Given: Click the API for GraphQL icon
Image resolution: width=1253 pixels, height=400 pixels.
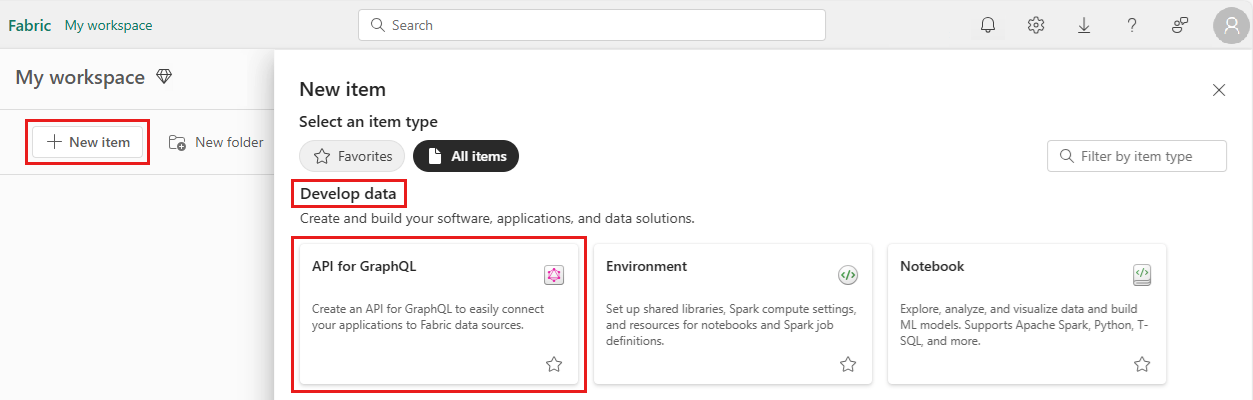Looking at the screenshot, I should pos(554,275).
